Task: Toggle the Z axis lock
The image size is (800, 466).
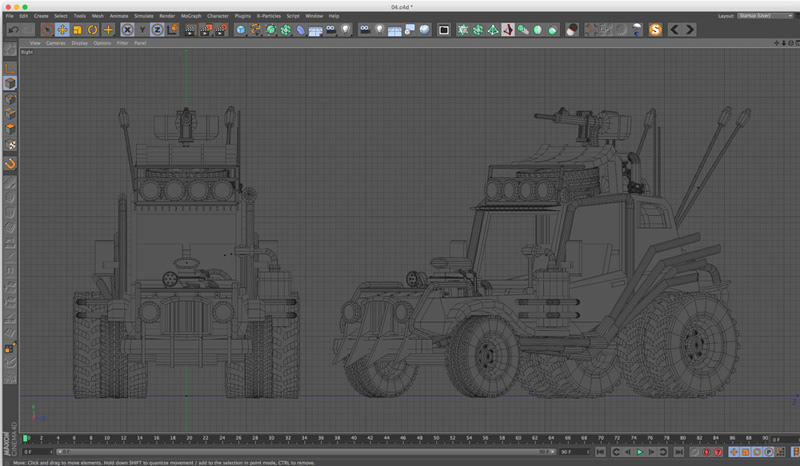Action: point(157,30)
